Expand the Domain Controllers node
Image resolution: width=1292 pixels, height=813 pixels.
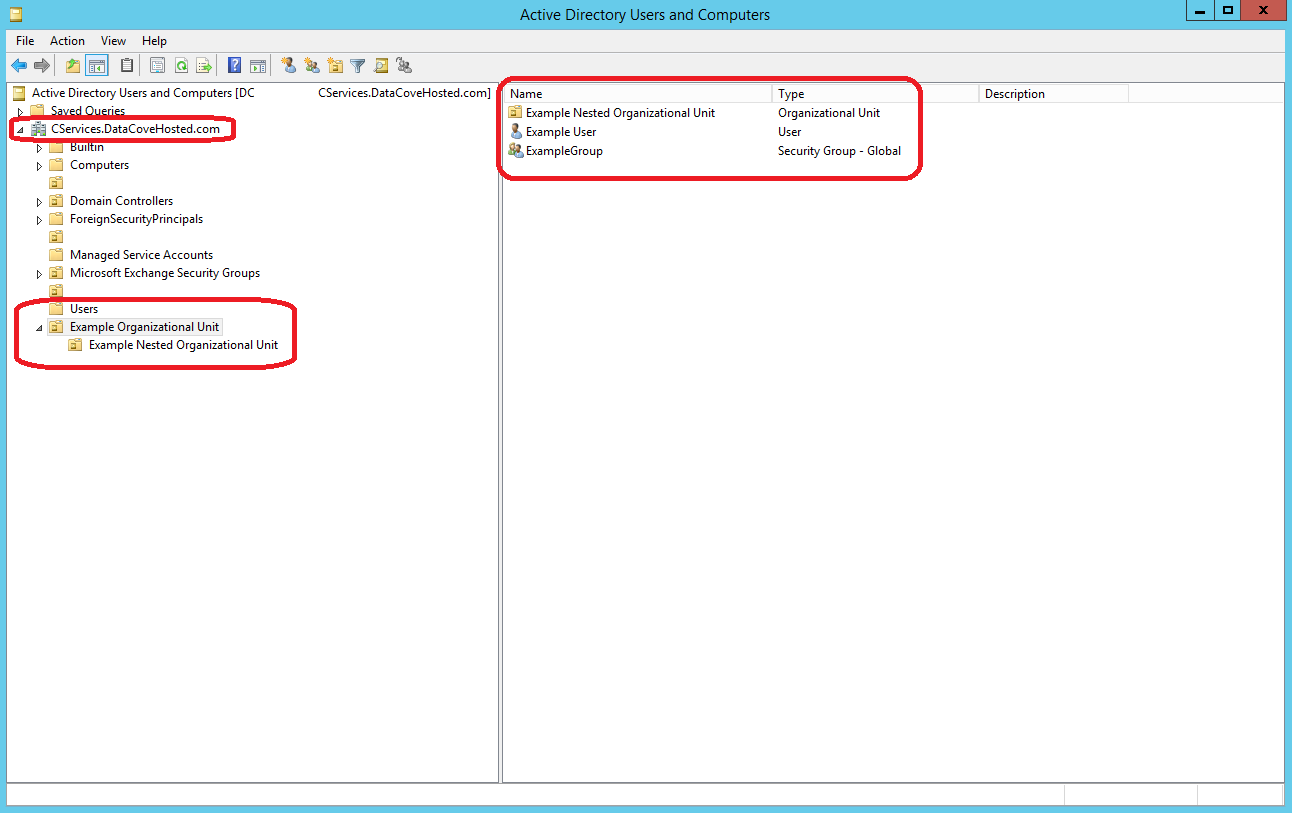tap(38, 200)
